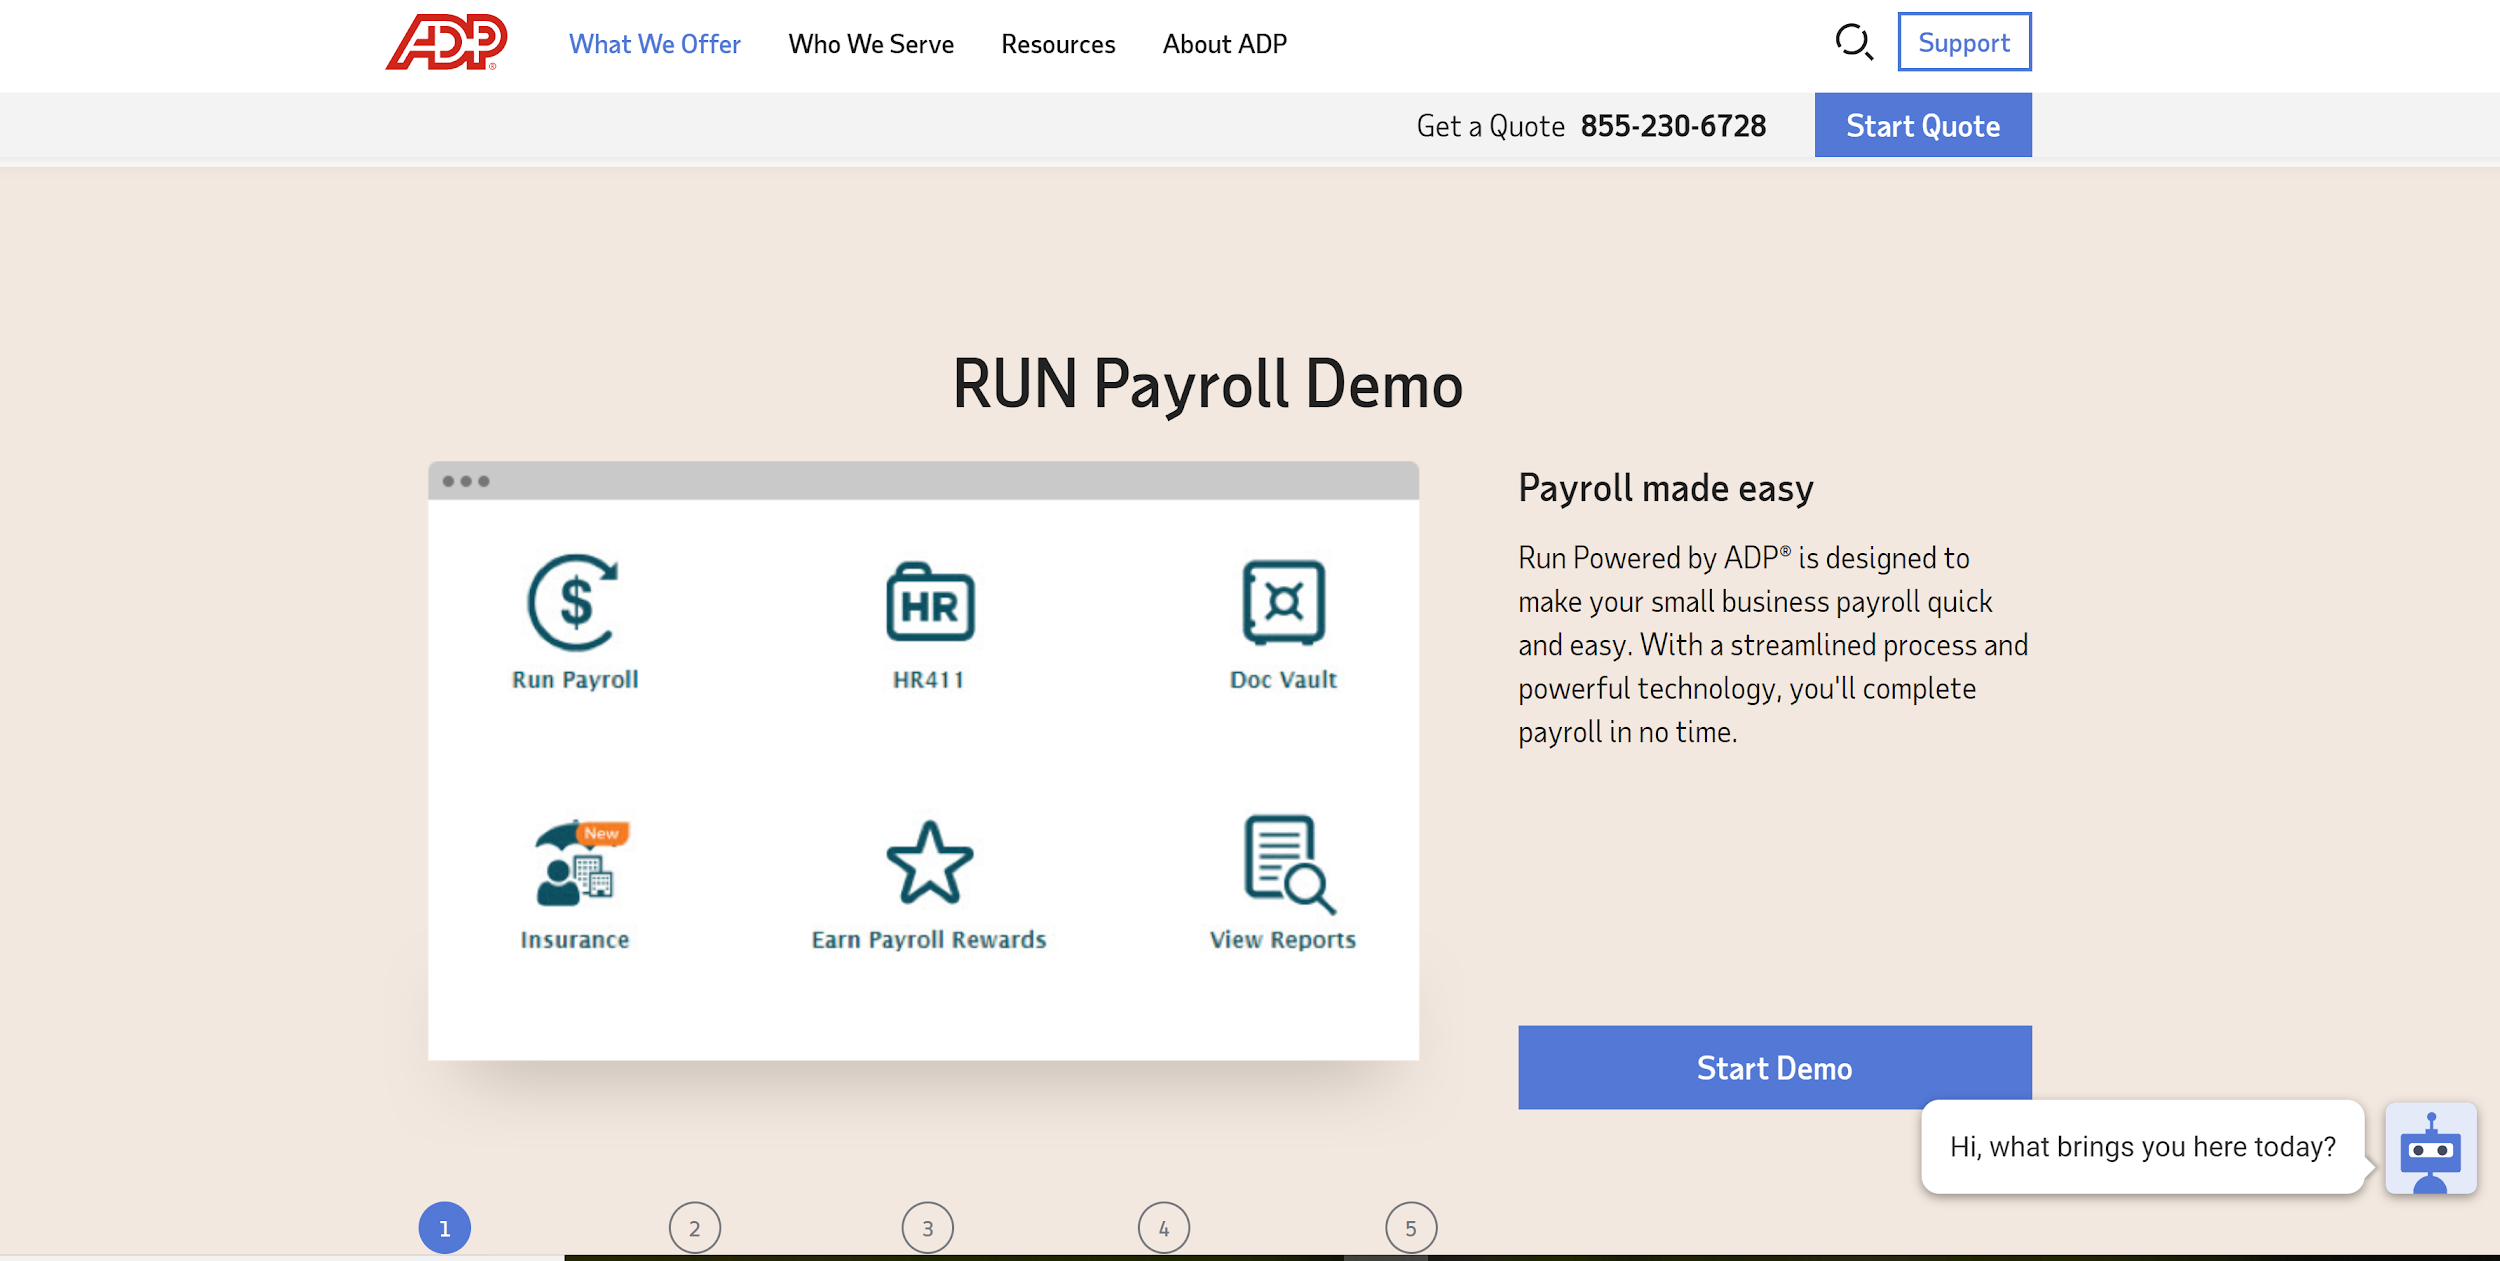
Task: Open the Doc Vault safe icon
Action: click(1283, 602)
